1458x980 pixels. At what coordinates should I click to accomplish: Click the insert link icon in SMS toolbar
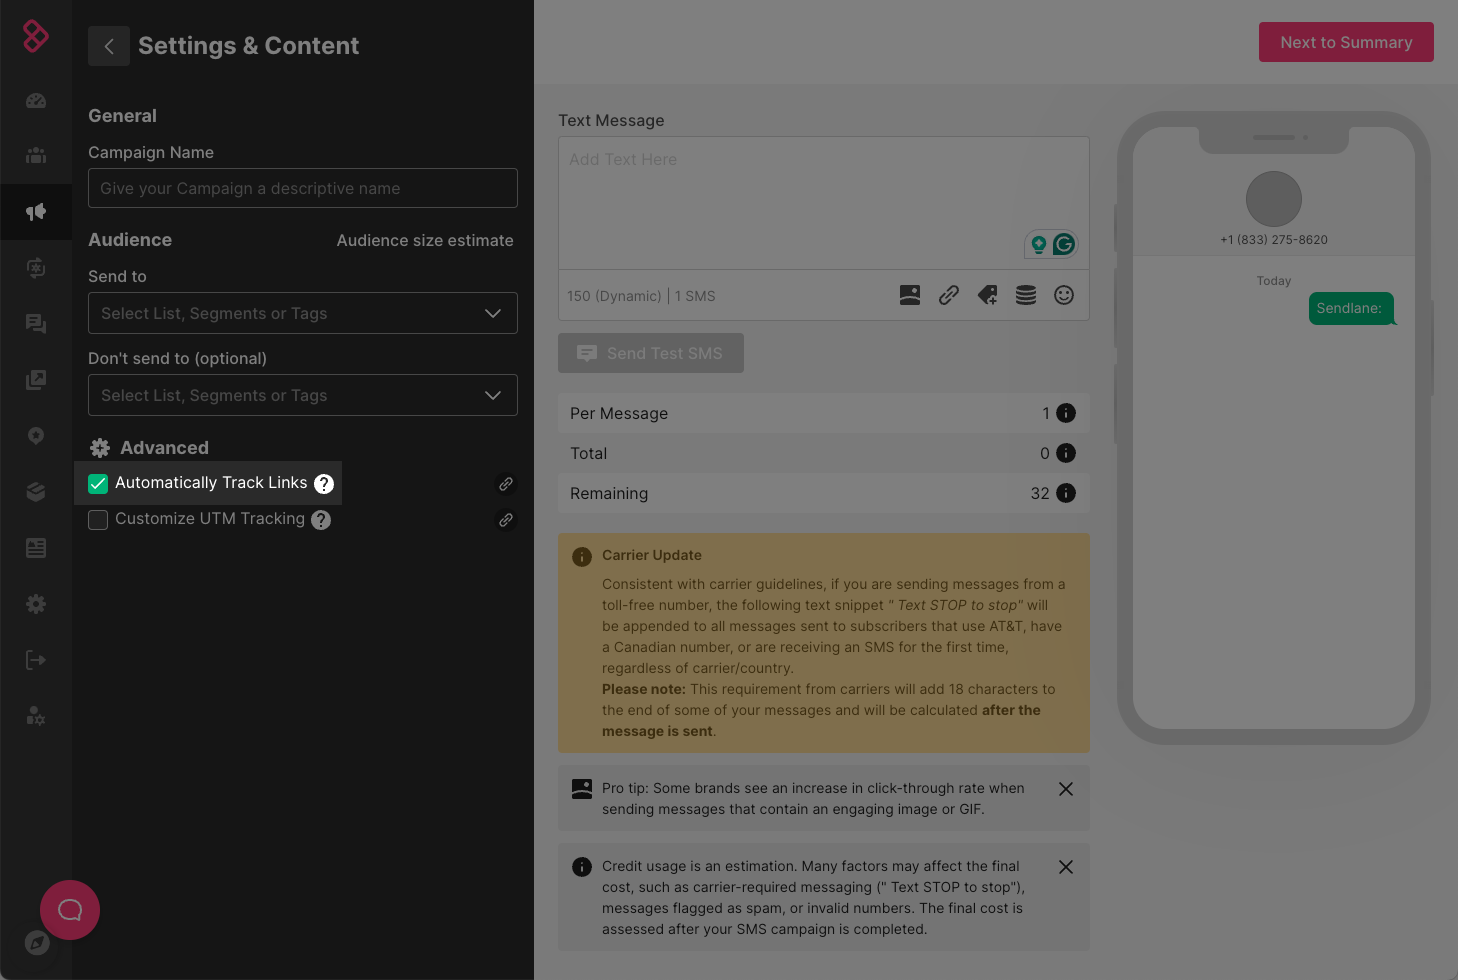(x=949, y=295)
